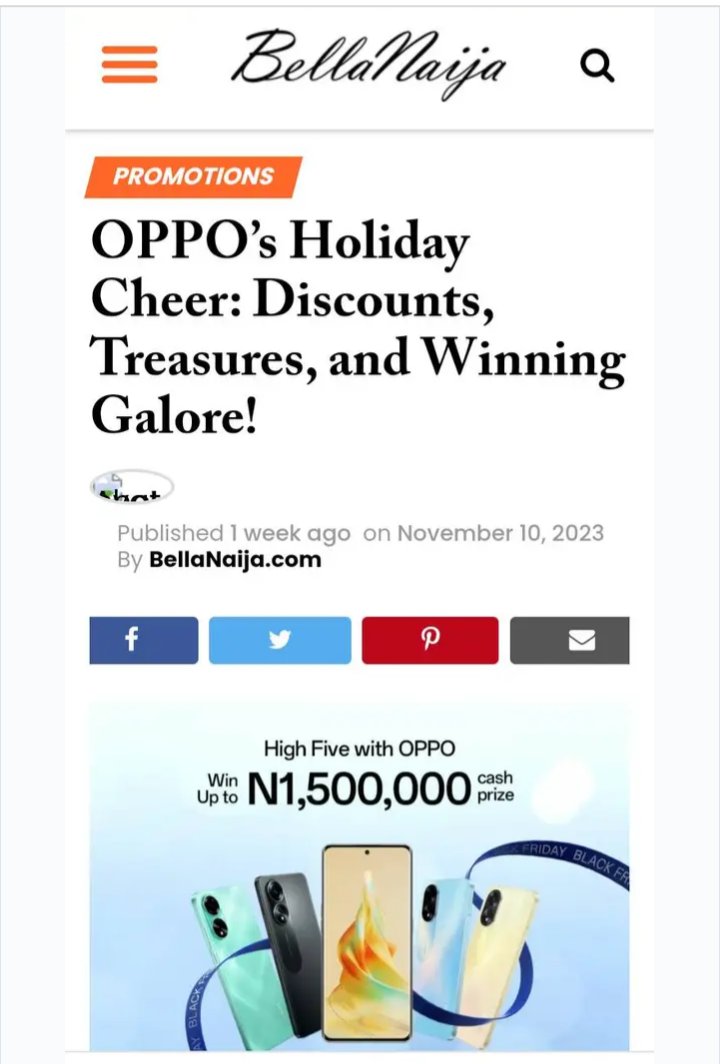Open the High Five with OPPO banner
This screenshot has height=1064, width=720.
coord(359,876)
